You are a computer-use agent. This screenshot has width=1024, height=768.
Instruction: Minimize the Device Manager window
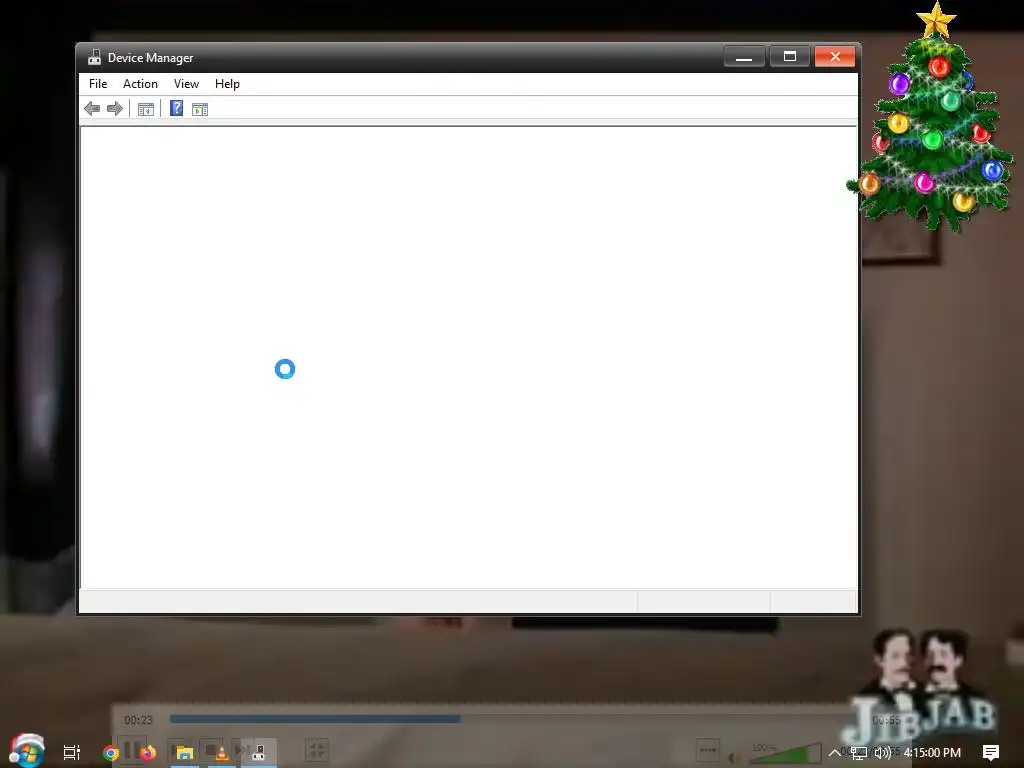[744, 56]
